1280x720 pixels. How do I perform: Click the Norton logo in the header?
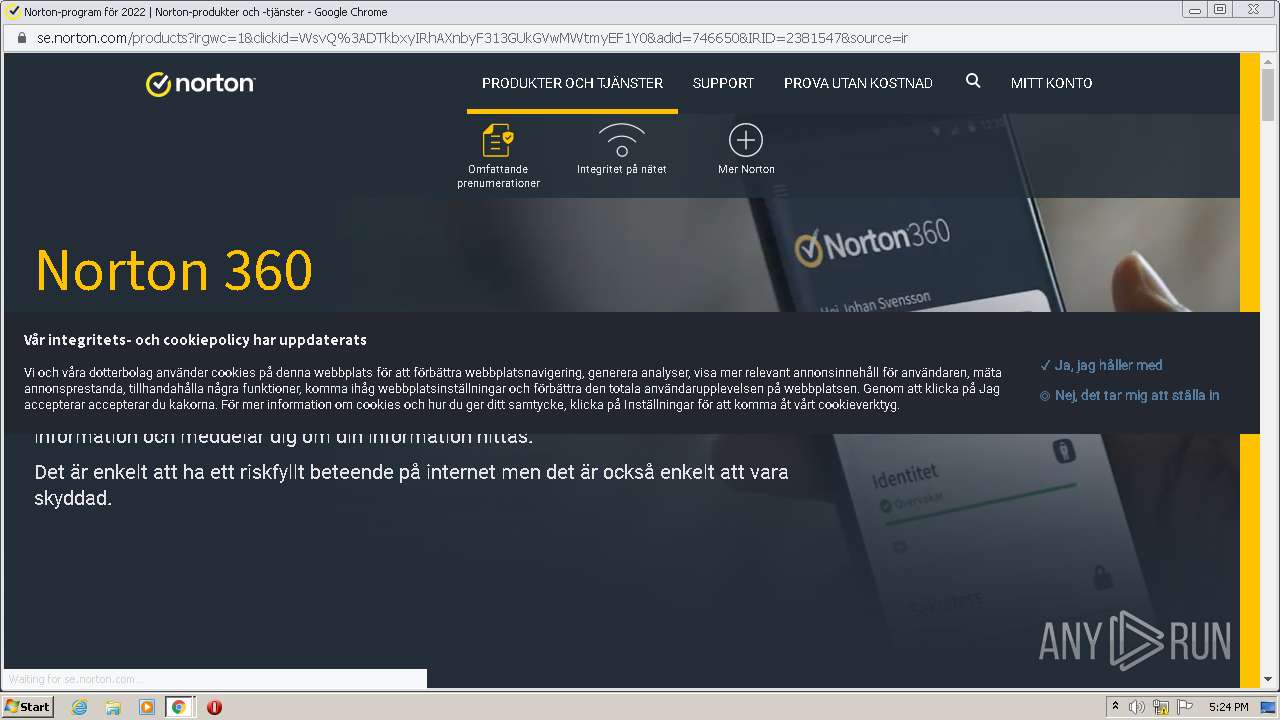tap(200, 83)
